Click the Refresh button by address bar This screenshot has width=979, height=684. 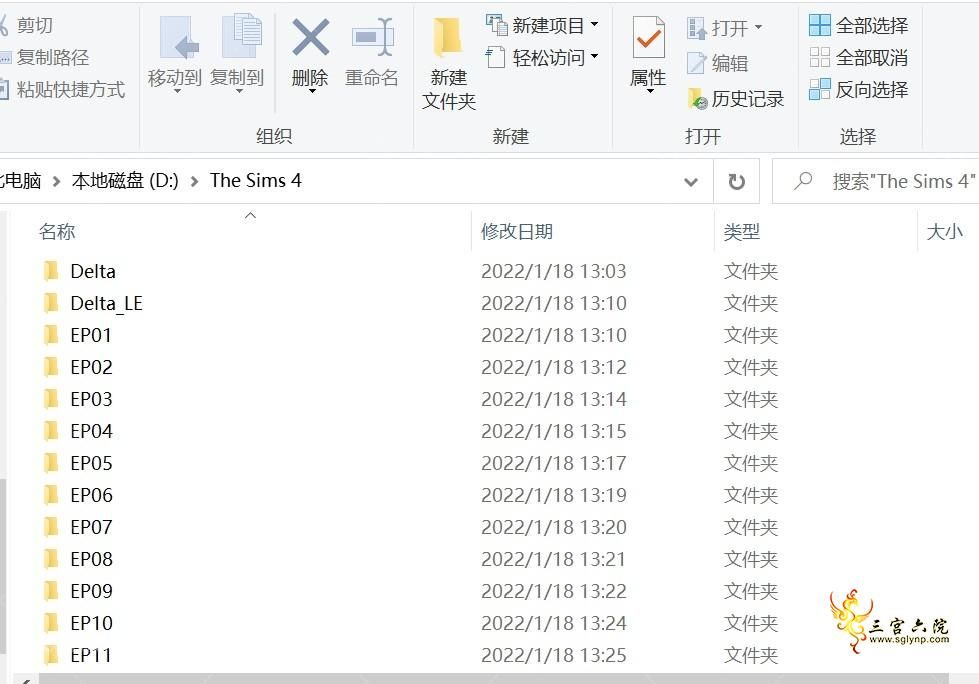737,182
